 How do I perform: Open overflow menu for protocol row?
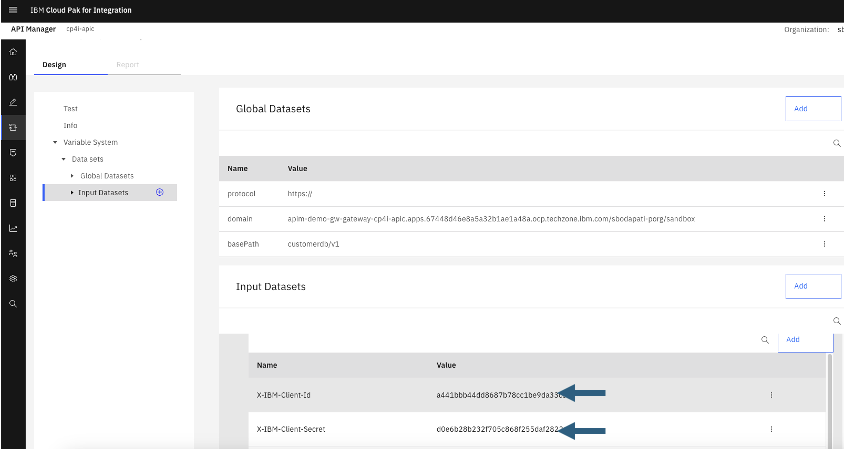824,193
